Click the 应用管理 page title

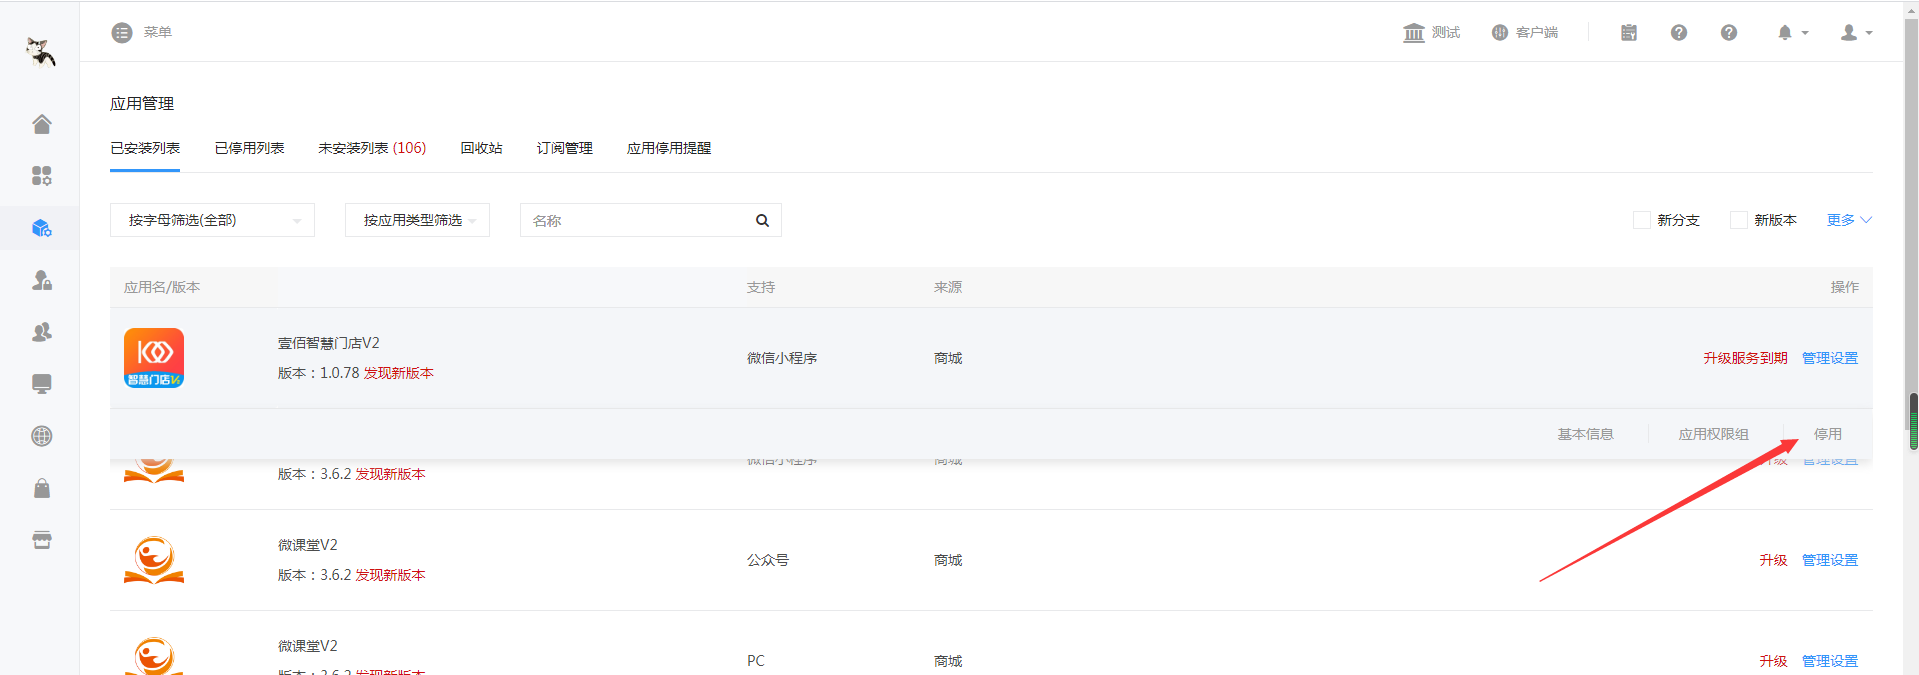(x=142, y=104)
